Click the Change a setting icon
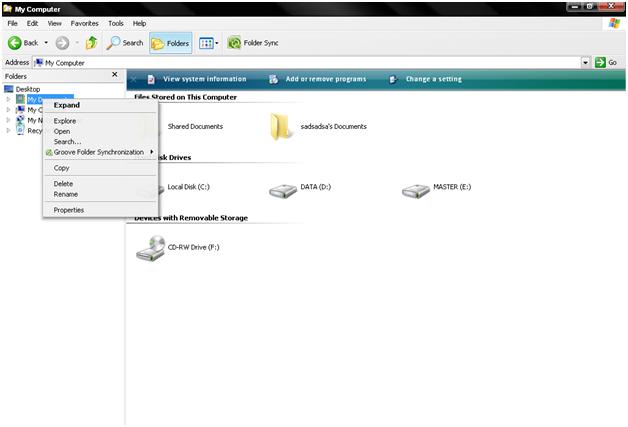 click(x=393, y=79)
